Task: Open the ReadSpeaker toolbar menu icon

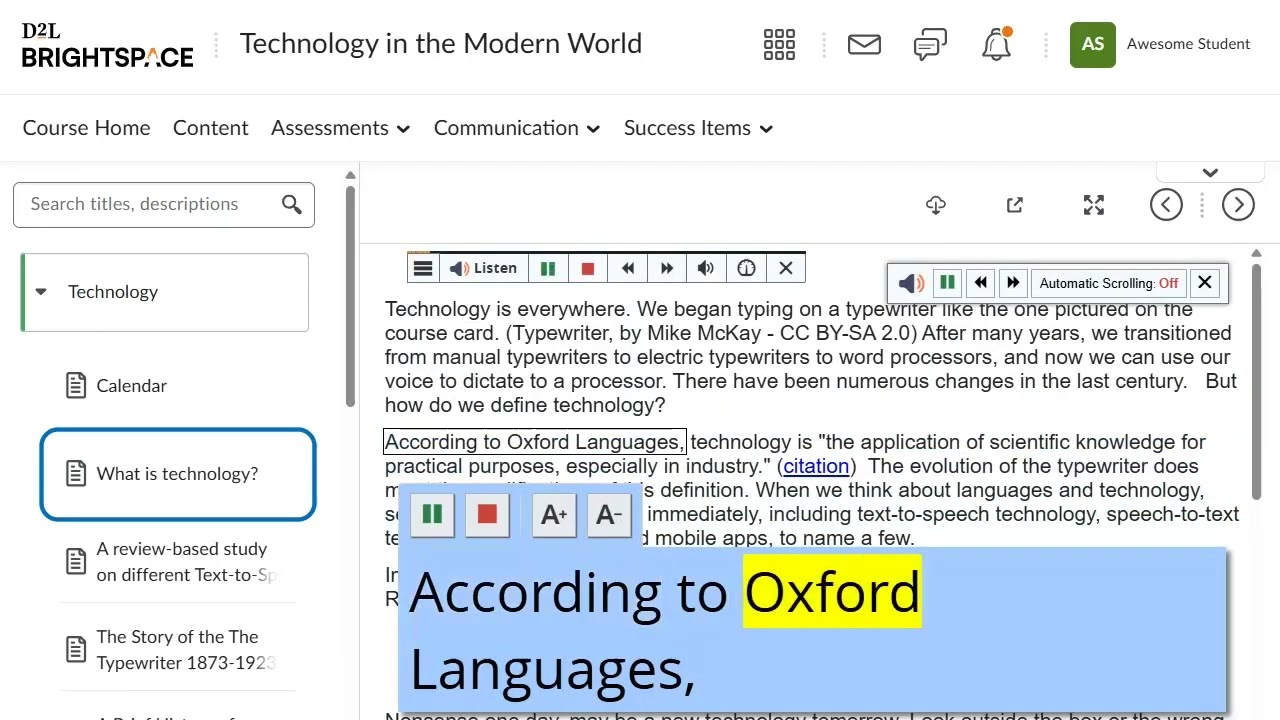Action: tap(423, 268)
